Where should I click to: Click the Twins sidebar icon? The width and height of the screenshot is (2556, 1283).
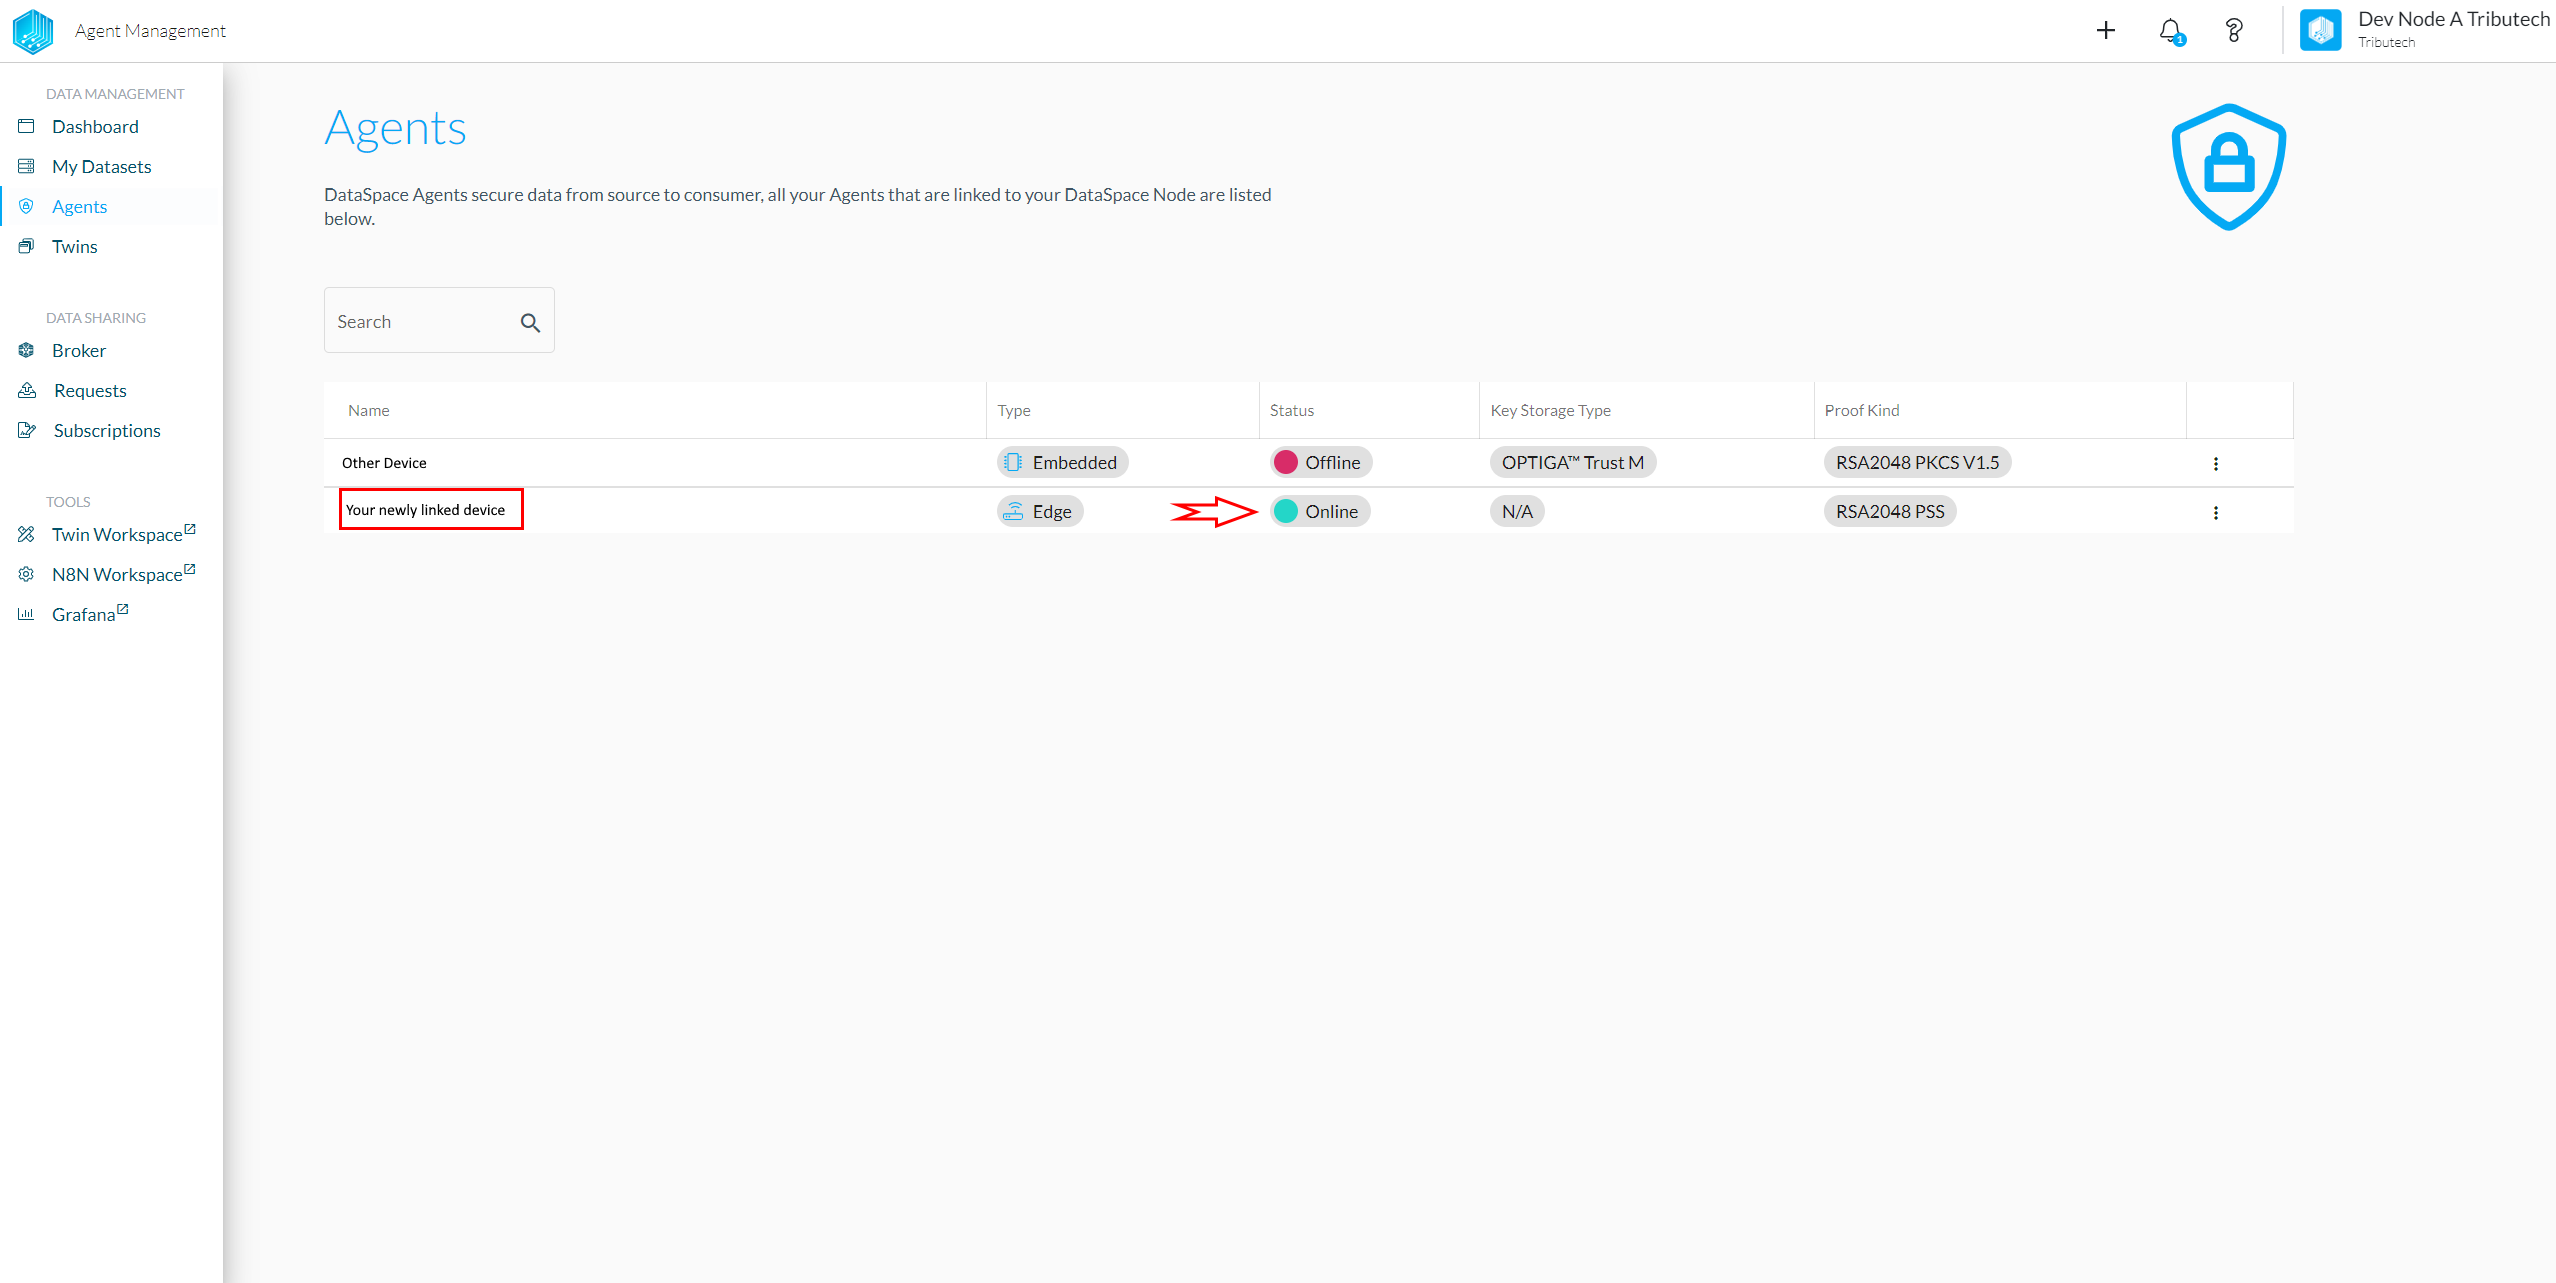pos(27,246)
